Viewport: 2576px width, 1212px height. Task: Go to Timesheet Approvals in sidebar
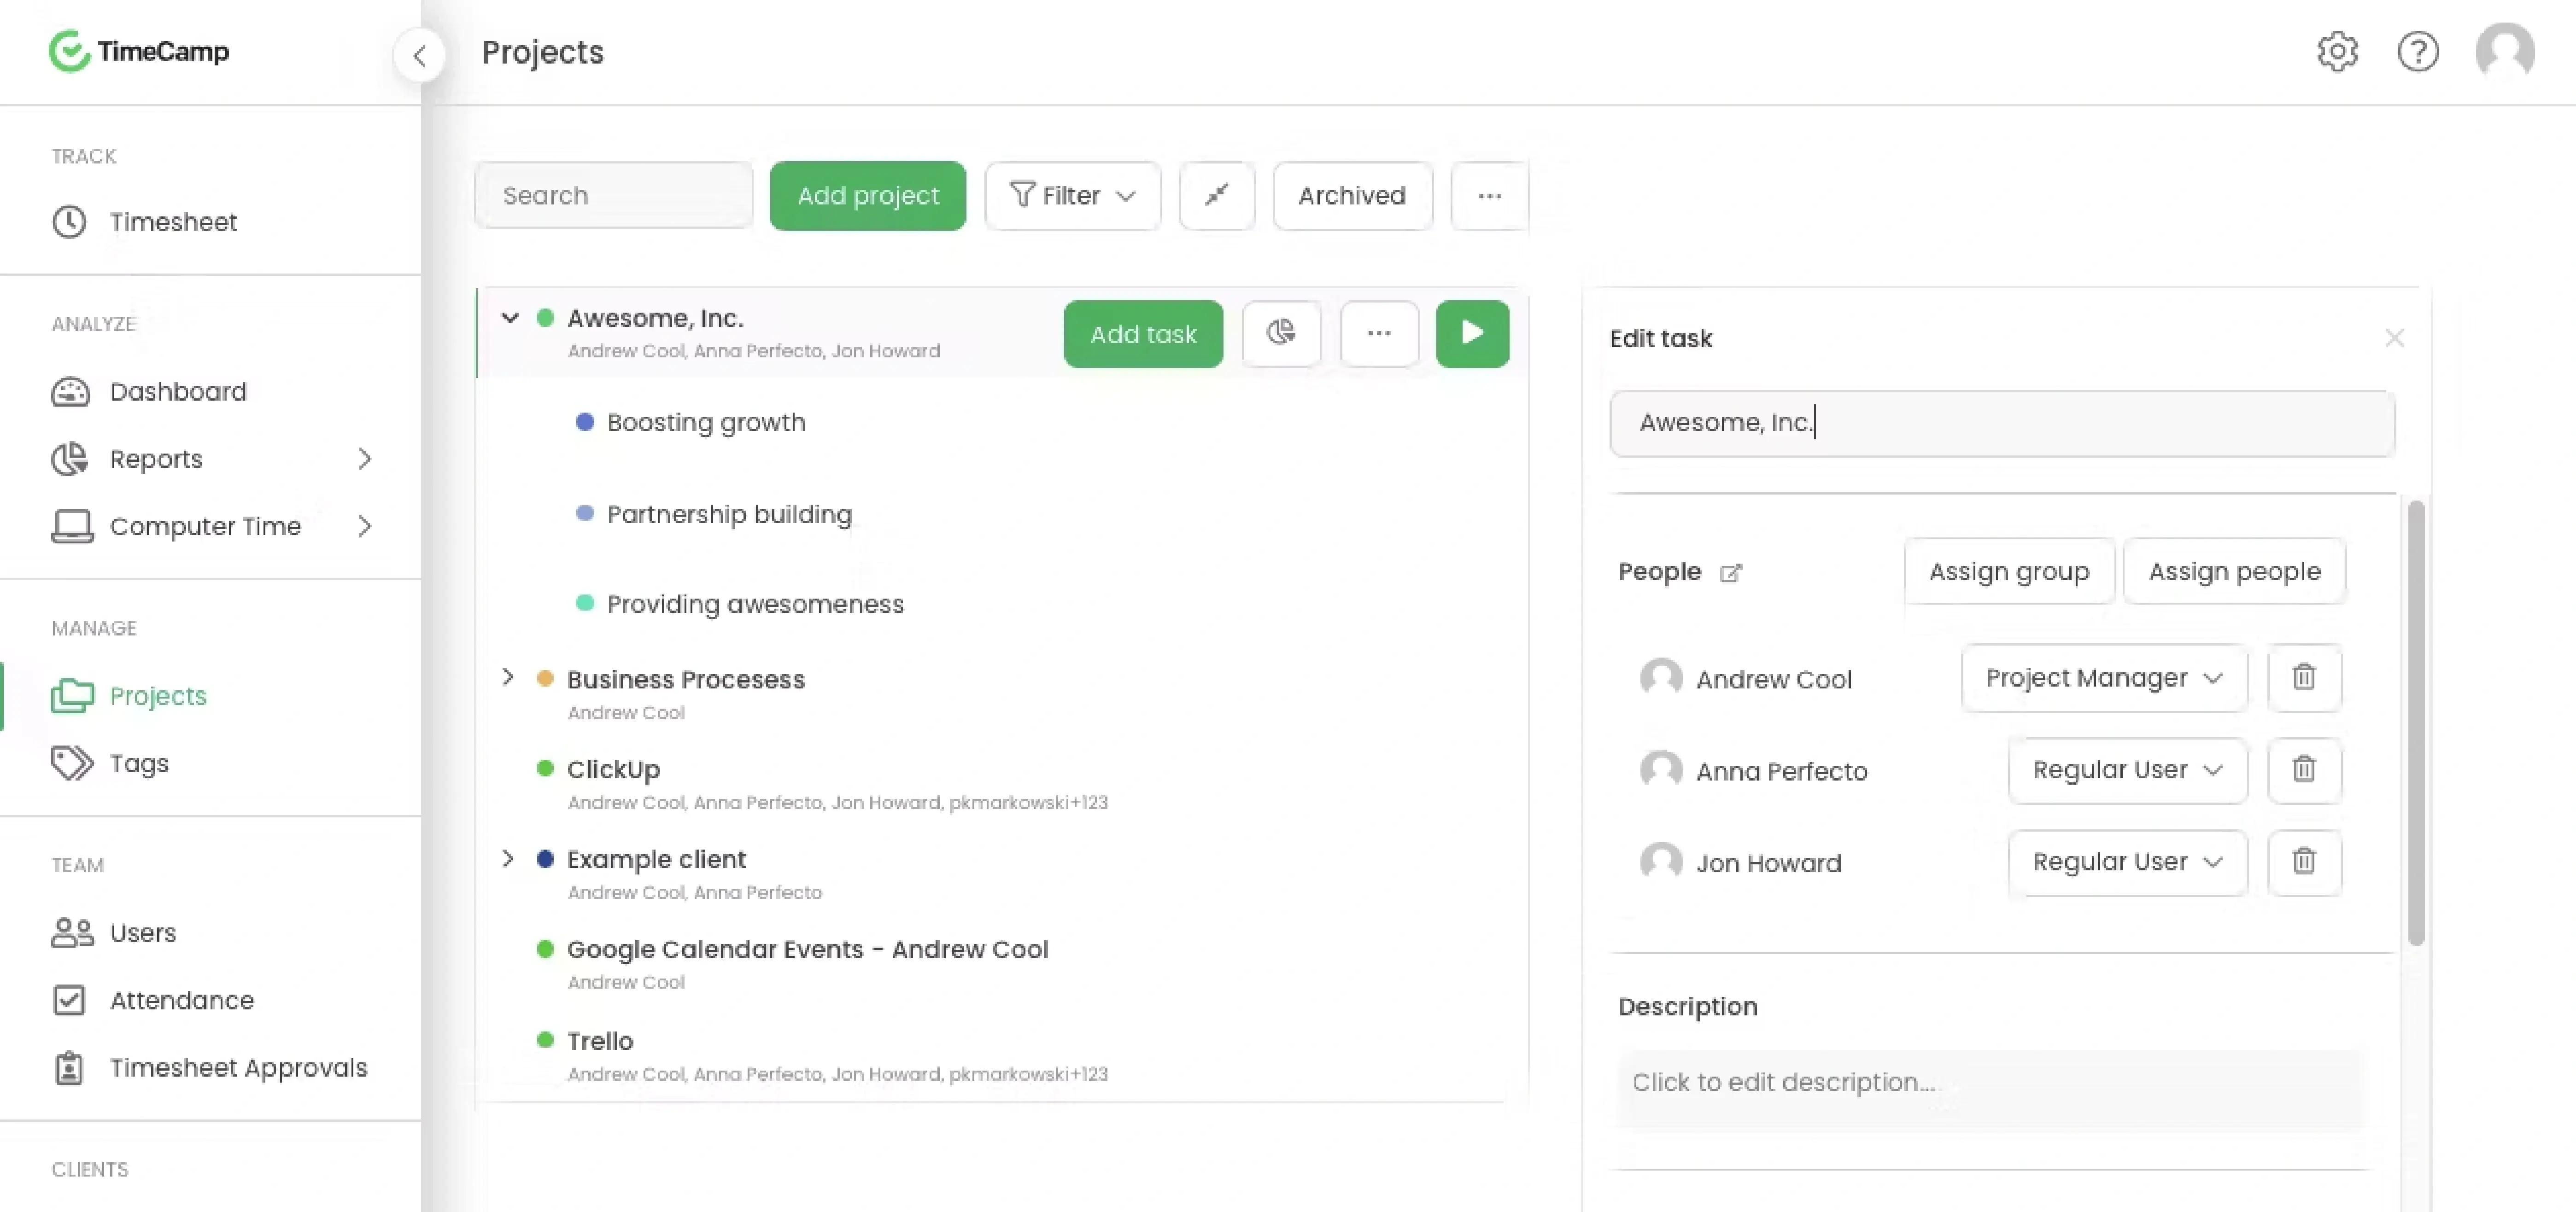(238, 1068)
